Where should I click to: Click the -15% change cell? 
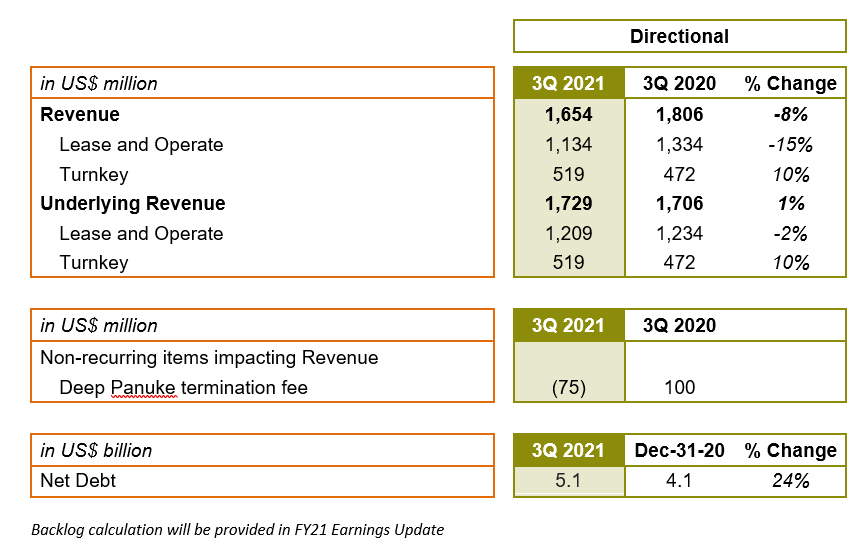pos(790,145)
